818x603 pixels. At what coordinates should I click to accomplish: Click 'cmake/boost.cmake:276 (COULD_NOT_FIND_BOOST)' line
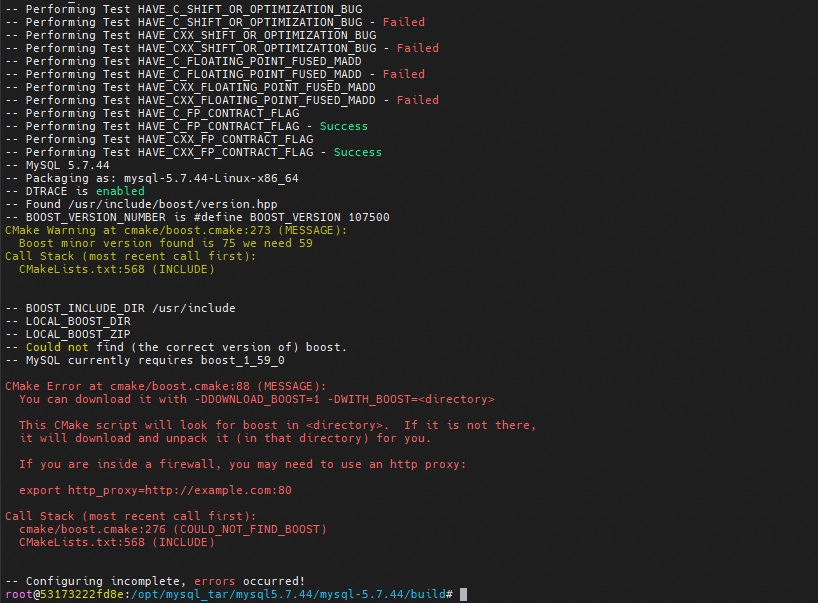pyautogui.click(x=173, y=529)
